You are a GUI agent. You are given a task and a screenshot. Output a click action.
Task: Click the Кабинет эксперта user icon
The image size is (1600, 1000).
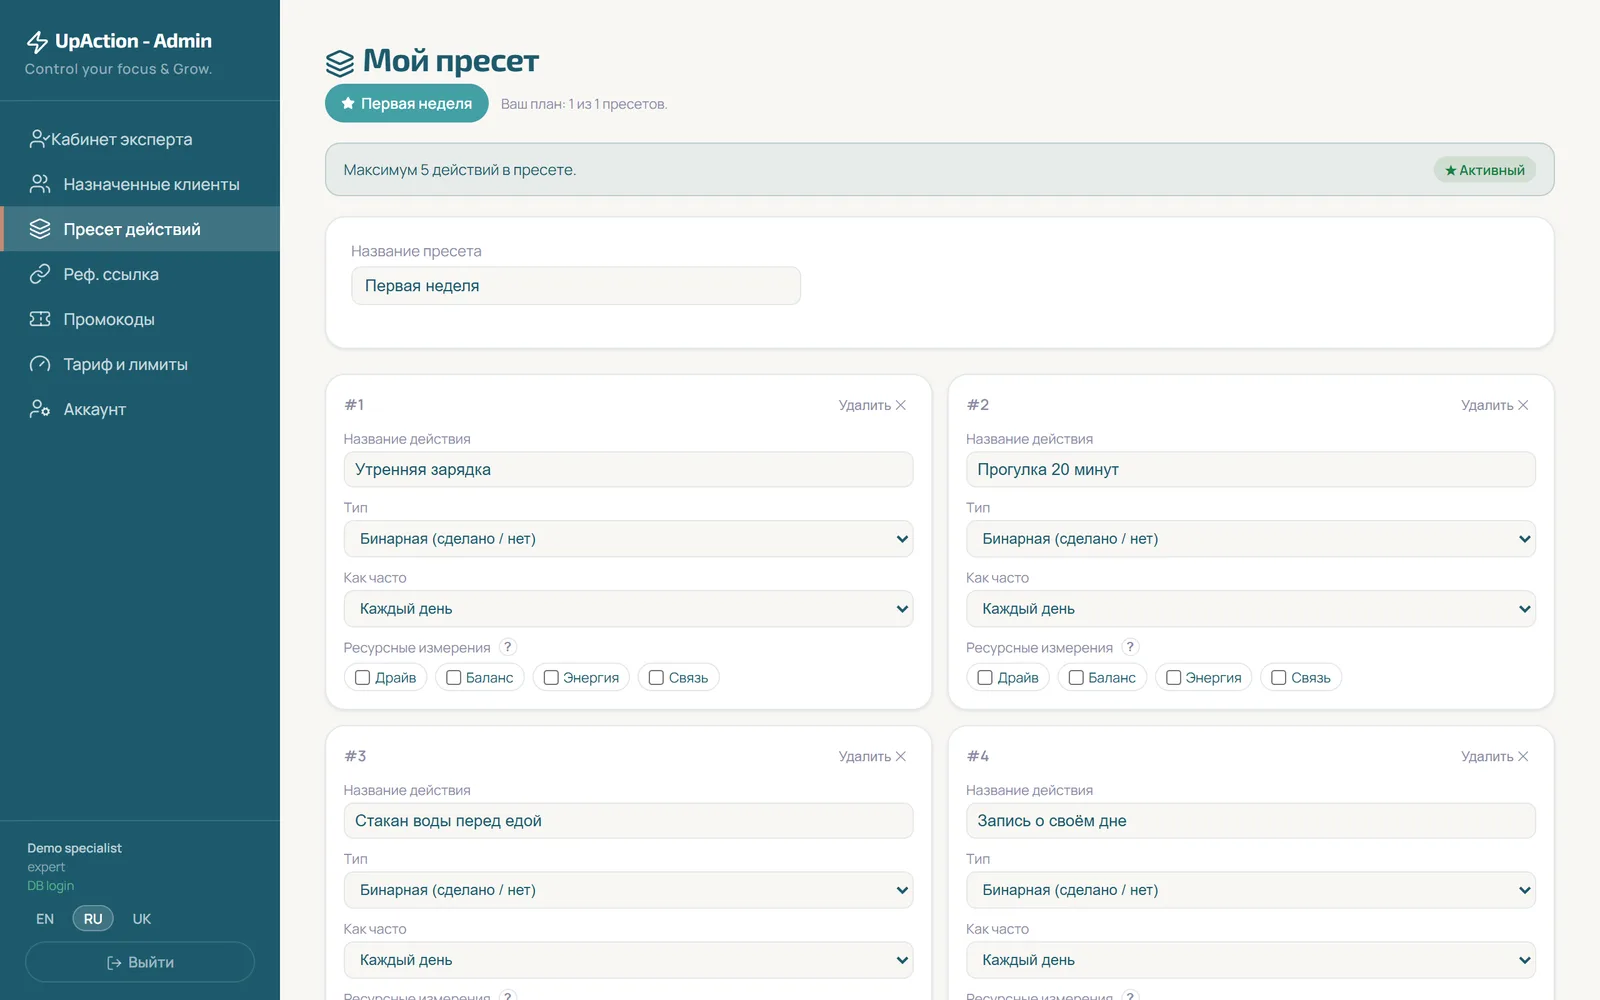[x=39, y=139]
